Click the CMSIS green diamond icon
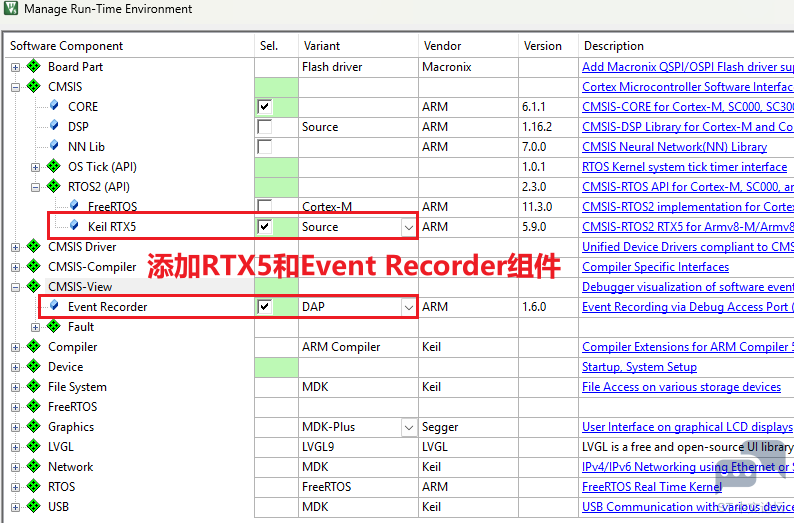Image resolution: width=794 pixels, height=523 pixels. tap(33, 86)
